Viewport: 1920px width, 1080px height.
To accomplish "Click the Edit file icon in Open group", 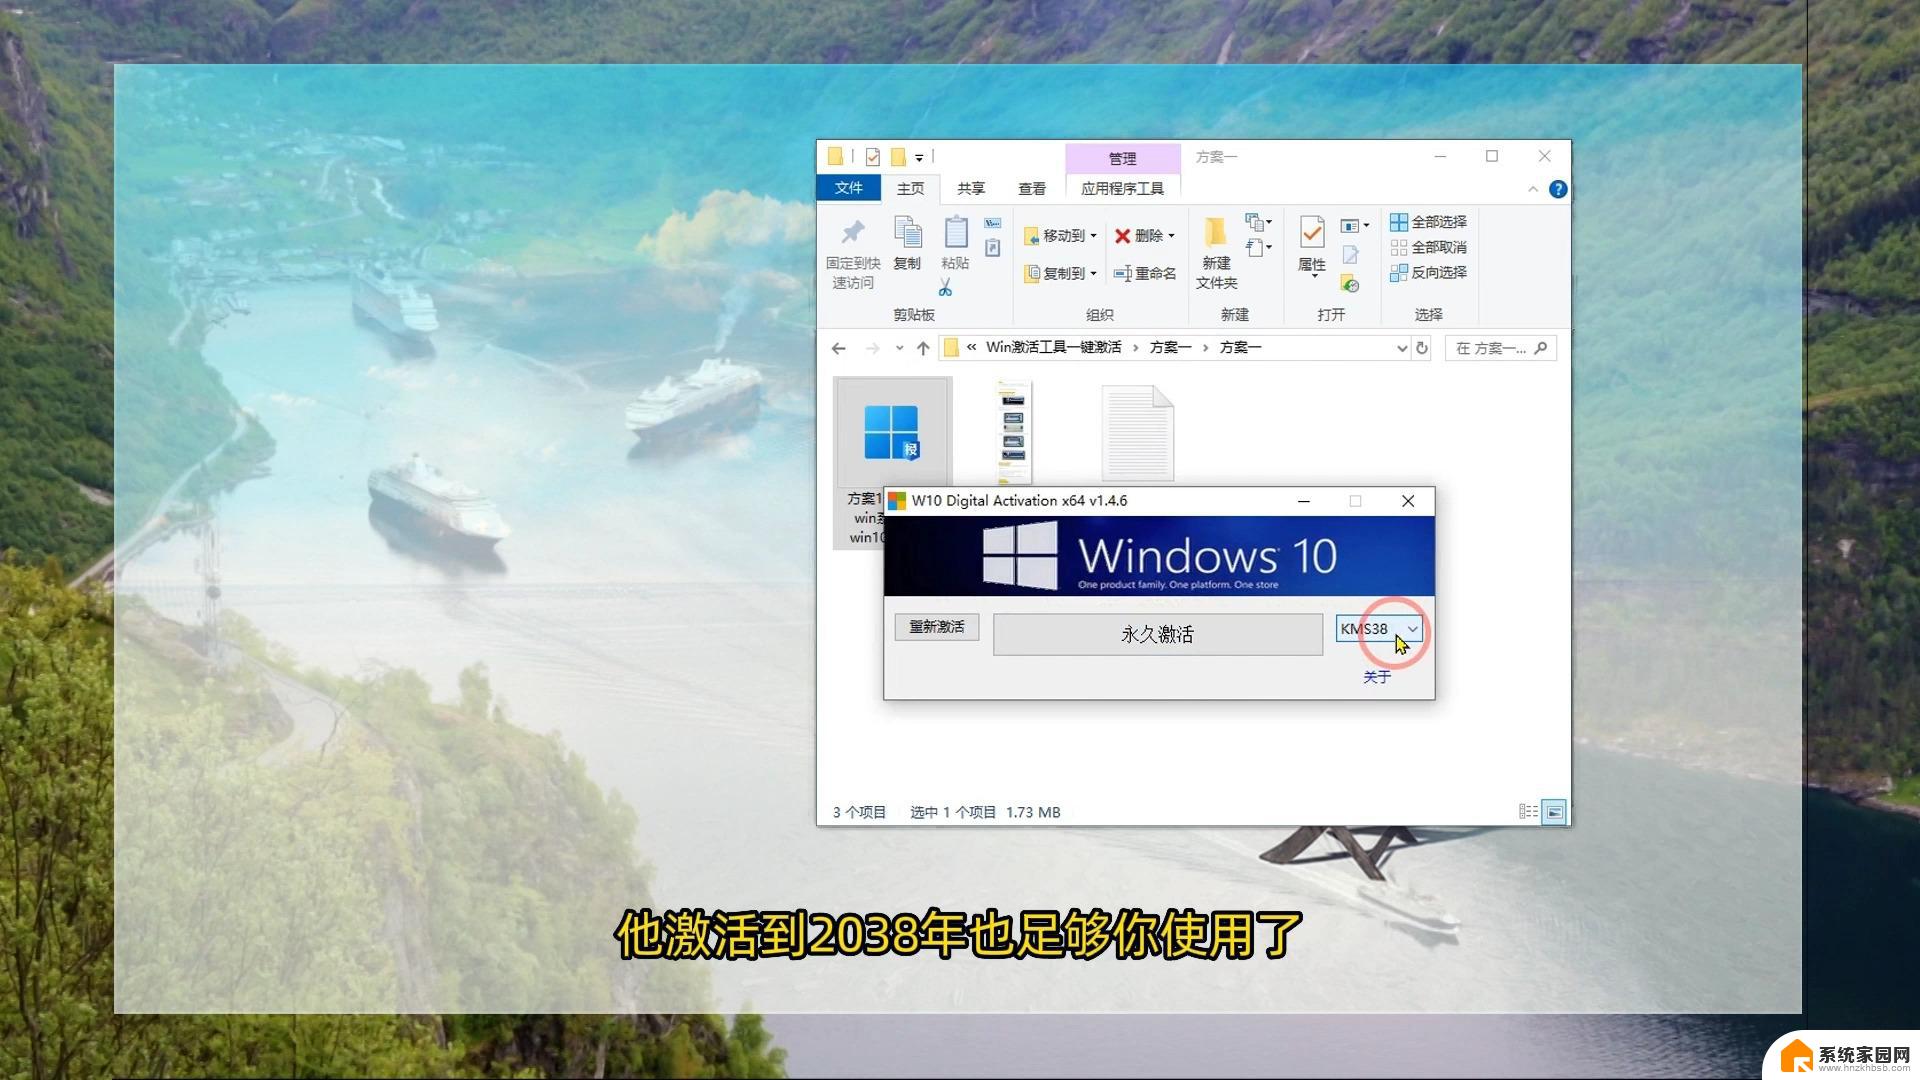I will [x=1350, y=255].
